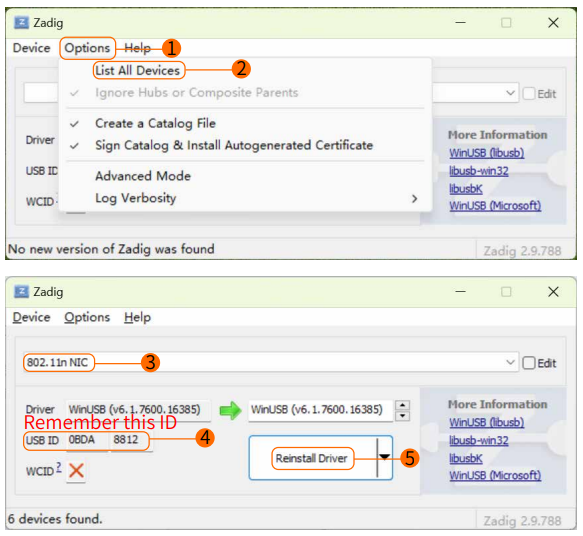
Task: Open Options menu in top Zadig window
Action: coord(87,48)
